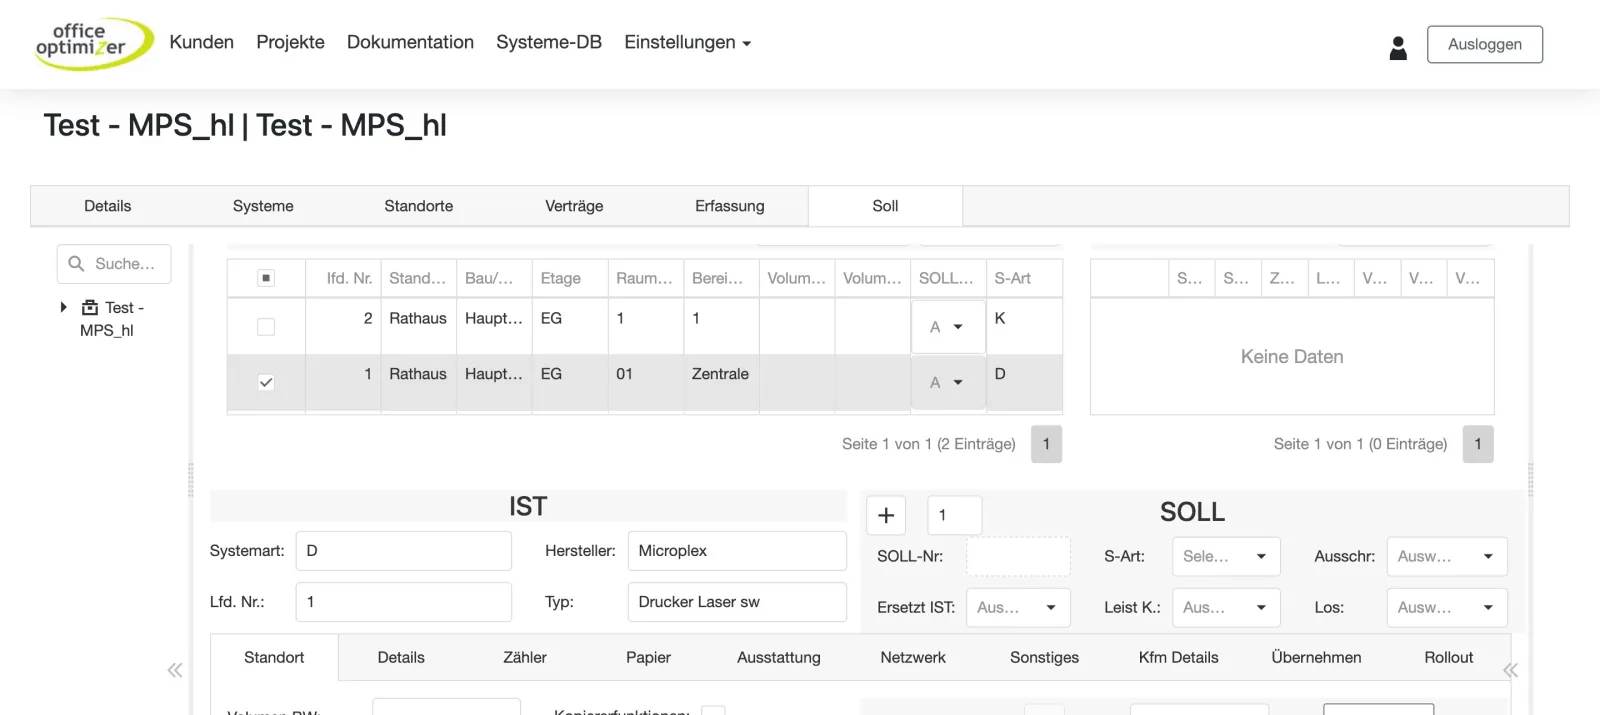
Task: Open the Sonstiges sub-tab
Action: click(1044, 657)
